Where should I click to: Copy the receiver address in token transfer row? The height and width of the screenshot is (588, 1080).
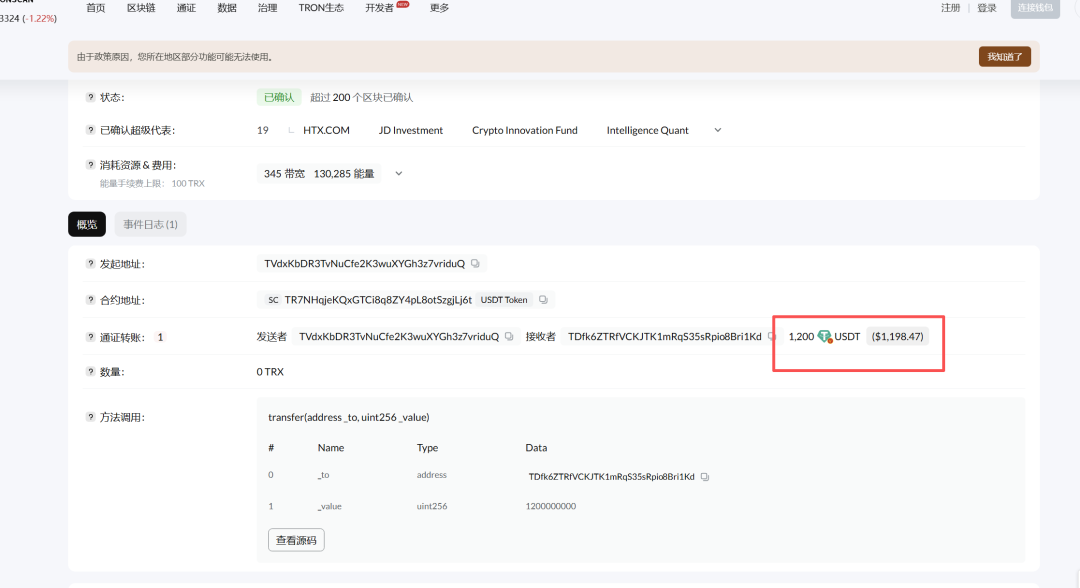771,337
